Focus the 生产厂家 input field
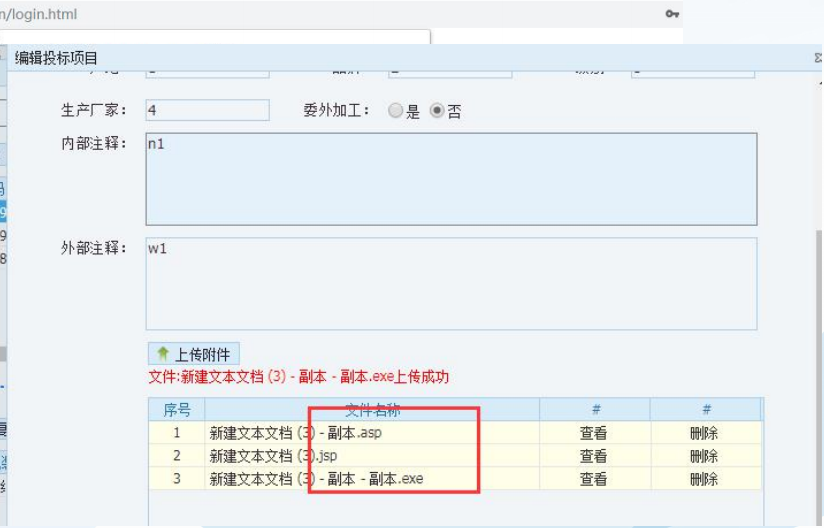The height and width of the screenshot is (528, 824). (x=208, y=110)
